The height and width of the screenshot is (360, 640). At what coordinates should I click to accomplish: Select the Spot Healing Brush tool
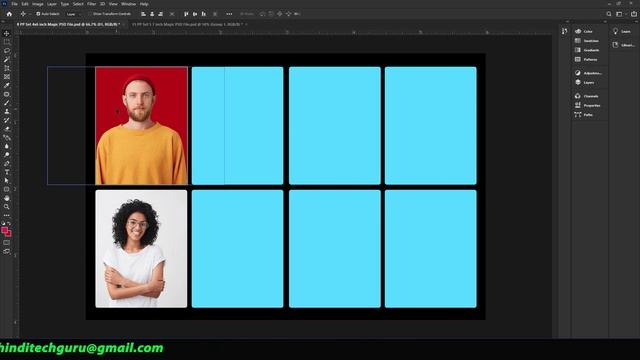pyautogui.click(x=7, y=94)
